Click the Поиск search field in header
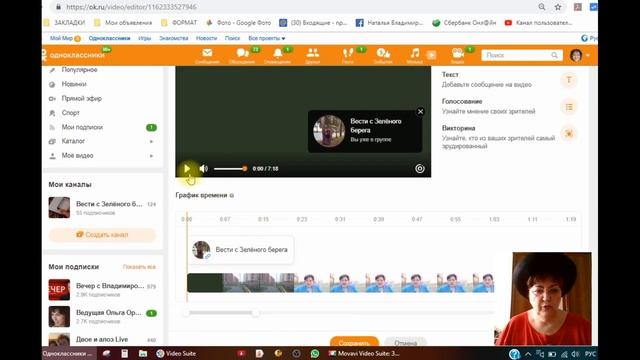 tap(522, 55)
